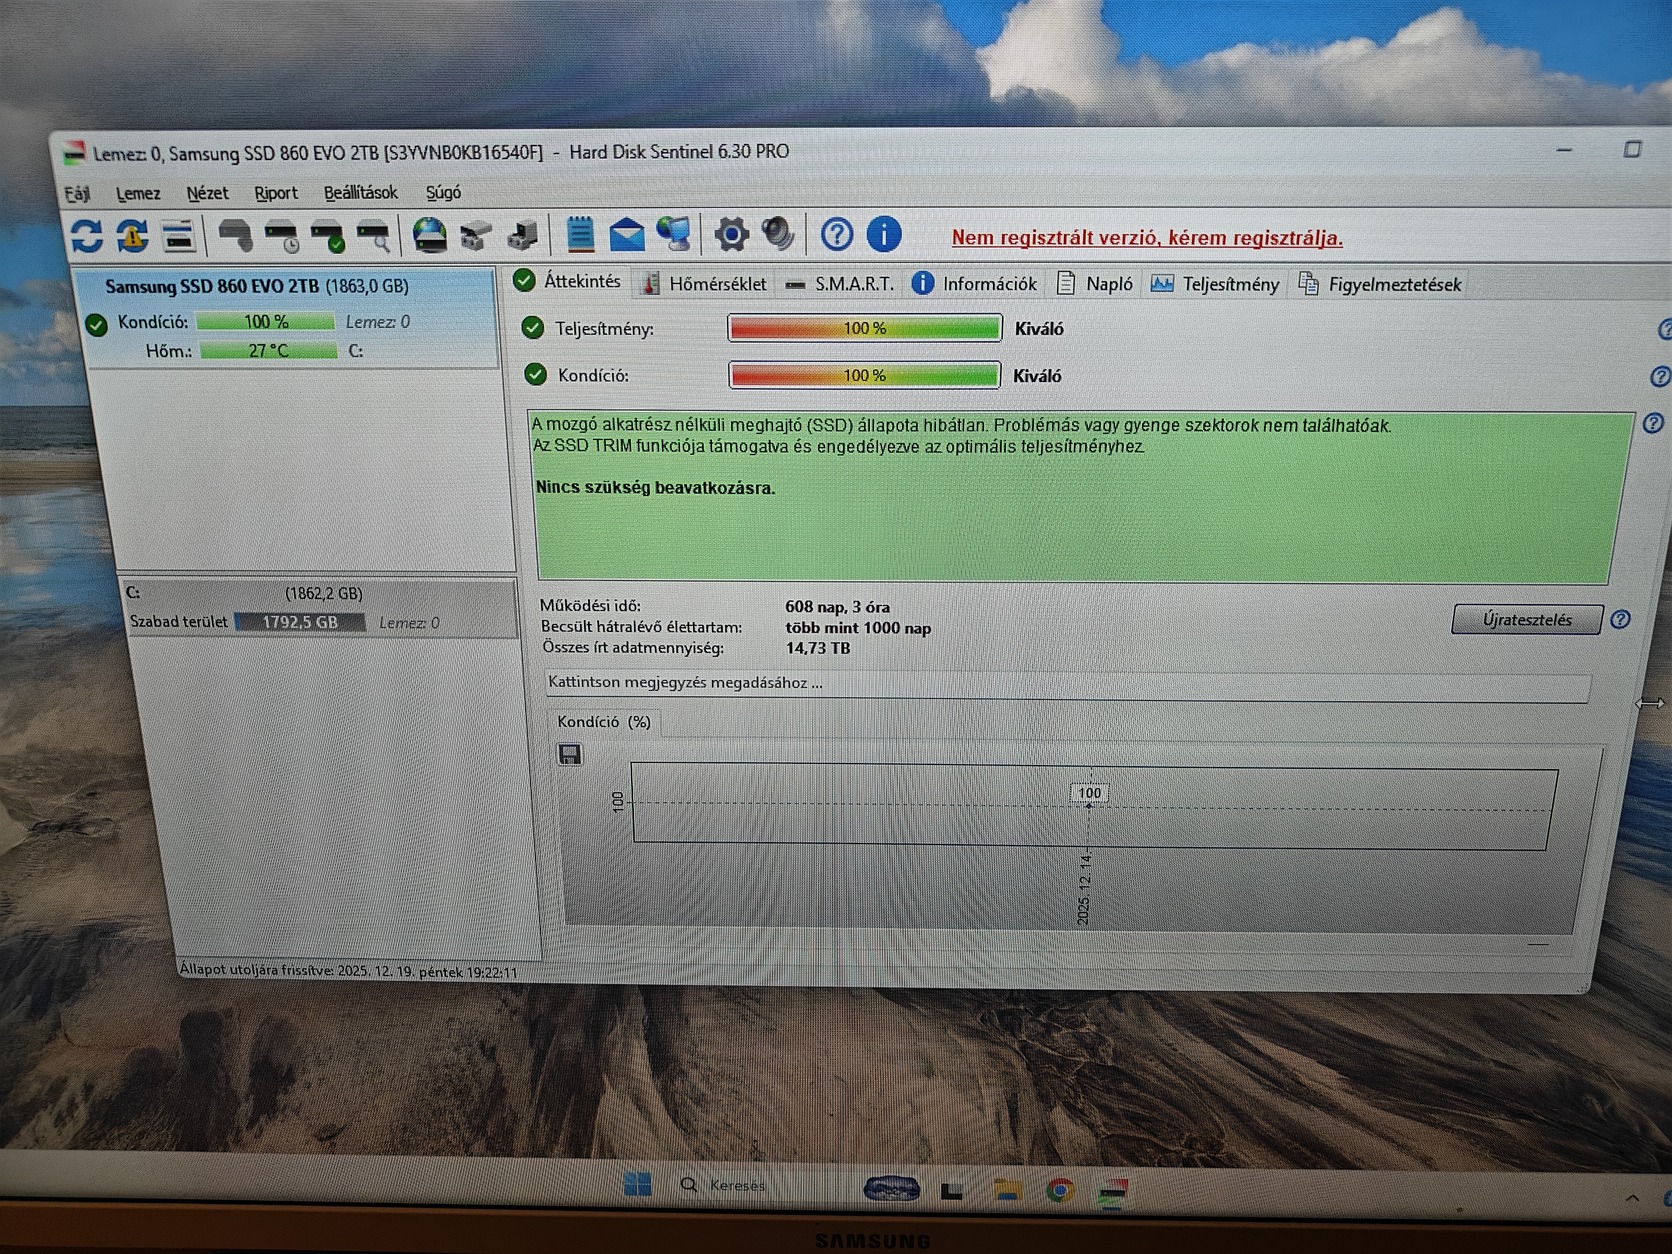Click the two gray drives toolbar icon
The image size is (1672, 1254).
tap(476, 236)
